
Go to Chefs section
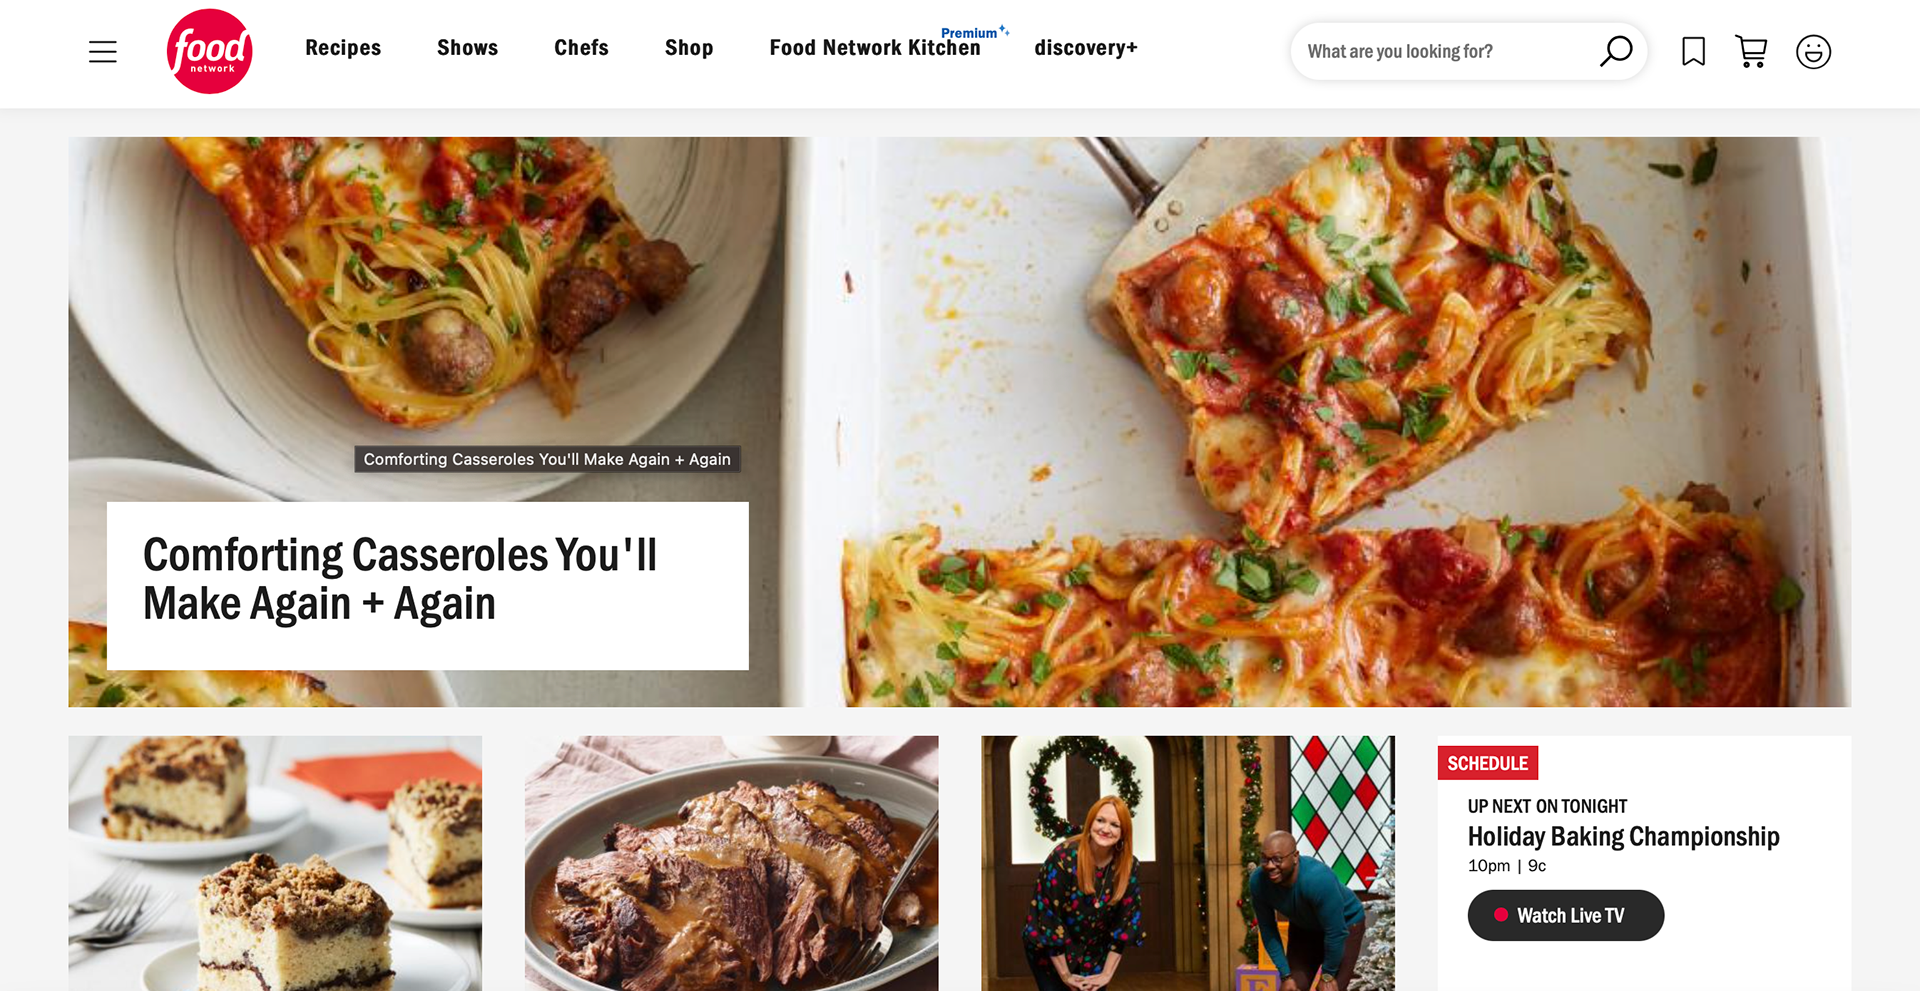coord(581,48)
